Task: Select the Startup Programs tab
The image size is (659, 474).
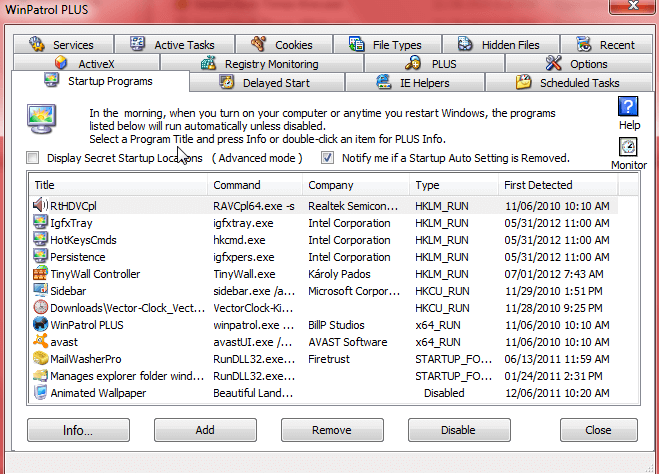Action: (100, 81)
